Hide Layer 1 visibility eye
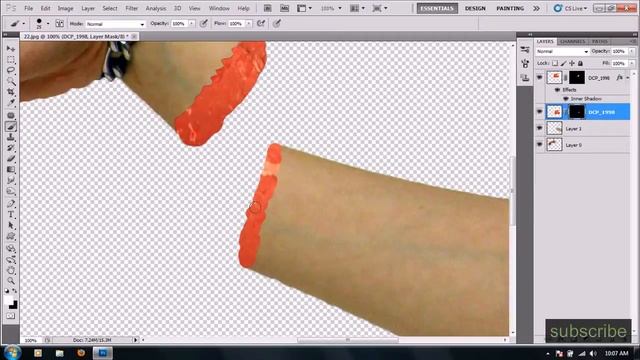This screenshot has height=360, width=640. click(540, 128)
